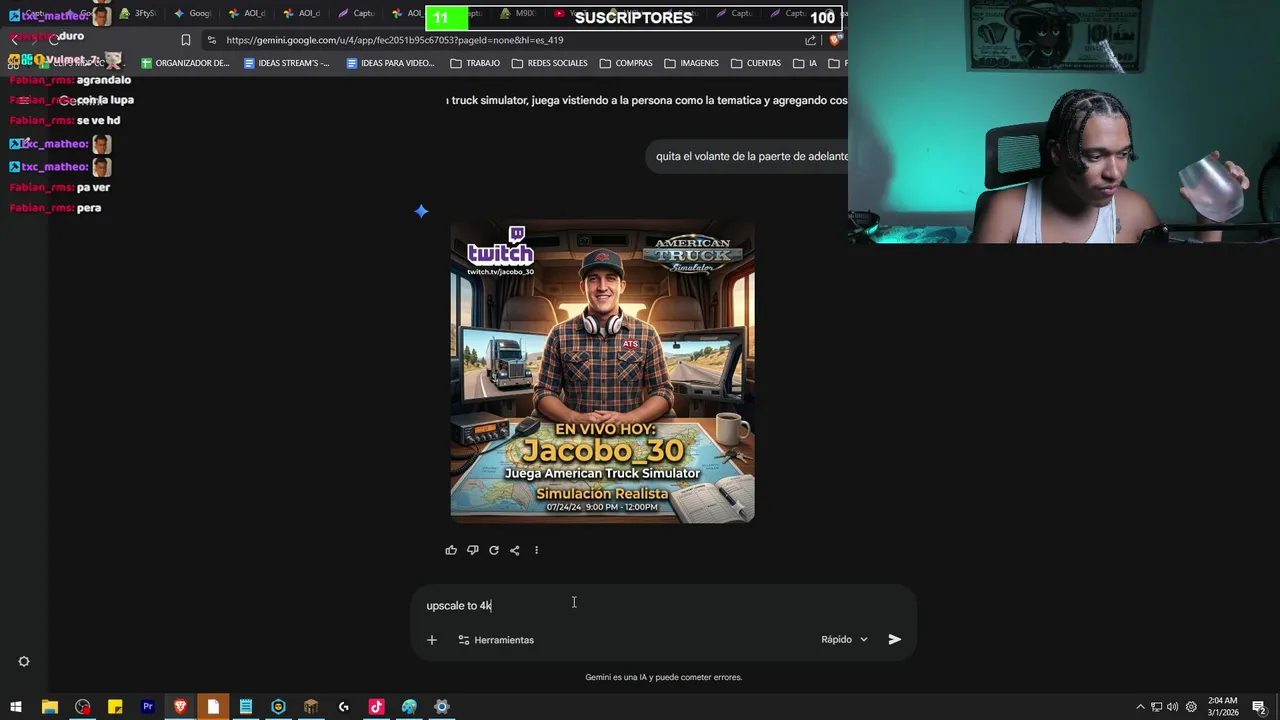Open the clock showing 2:04 AM
This screenshot has width=1280, height=720.
1223,707
